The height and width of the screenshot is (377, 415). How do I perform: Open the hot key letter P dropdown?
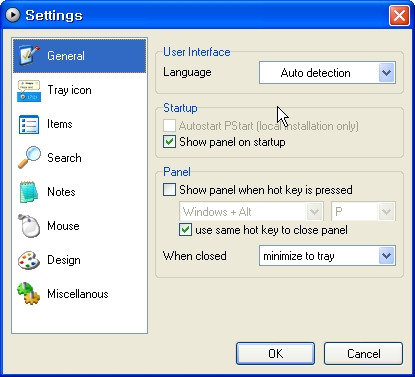click(363, 211)
